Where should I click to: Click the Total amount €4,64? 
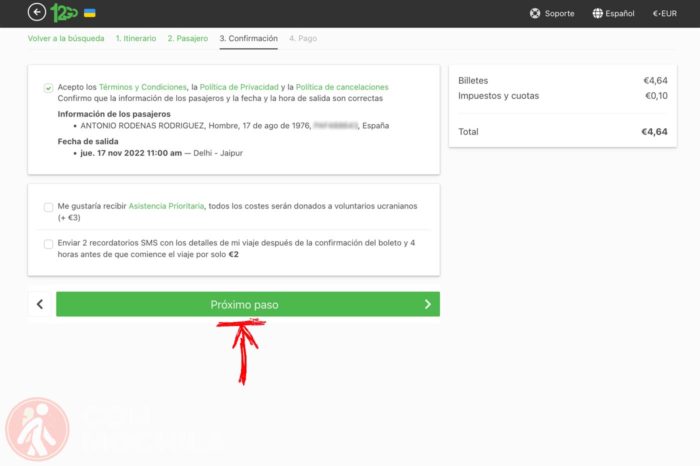tap(654, 132)
